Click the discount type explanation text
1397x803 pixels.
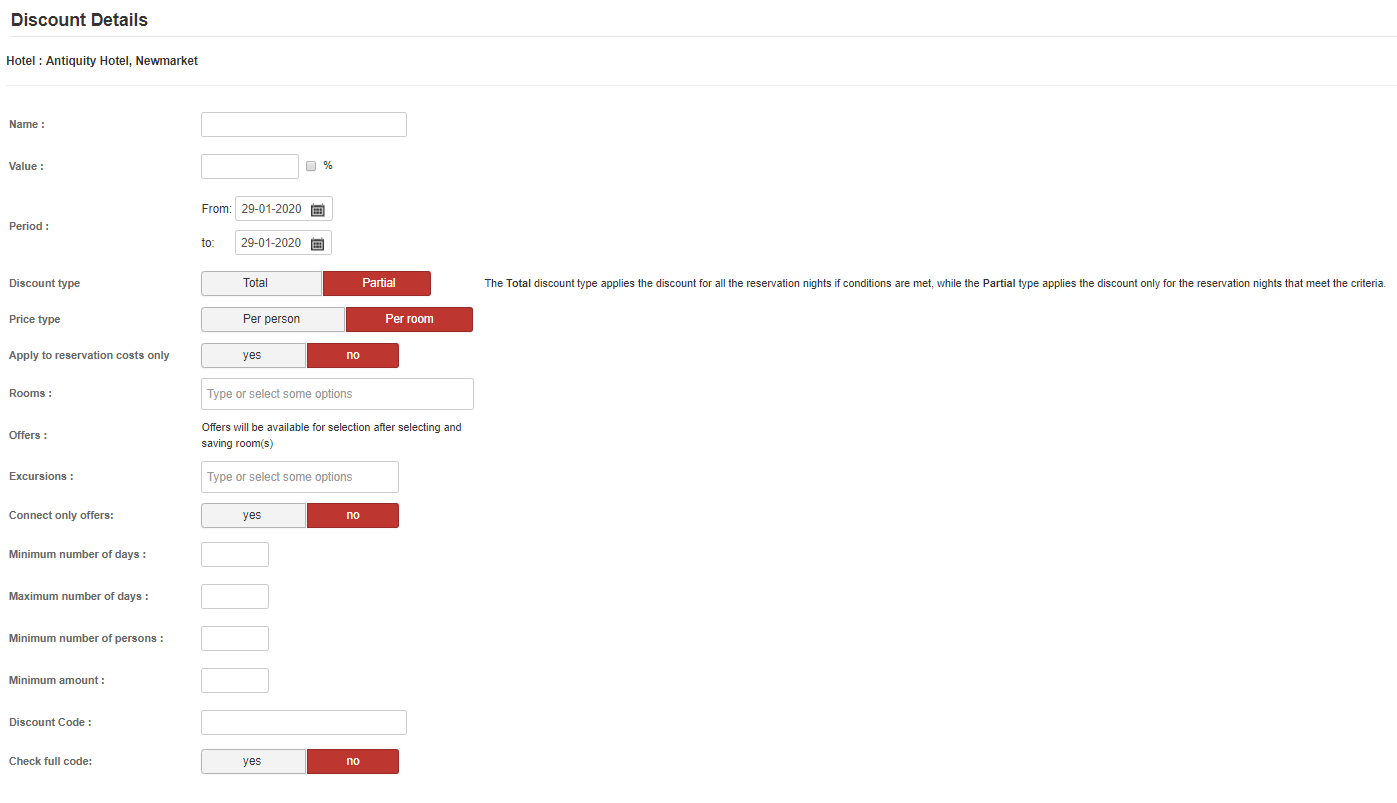coord(935,284)
